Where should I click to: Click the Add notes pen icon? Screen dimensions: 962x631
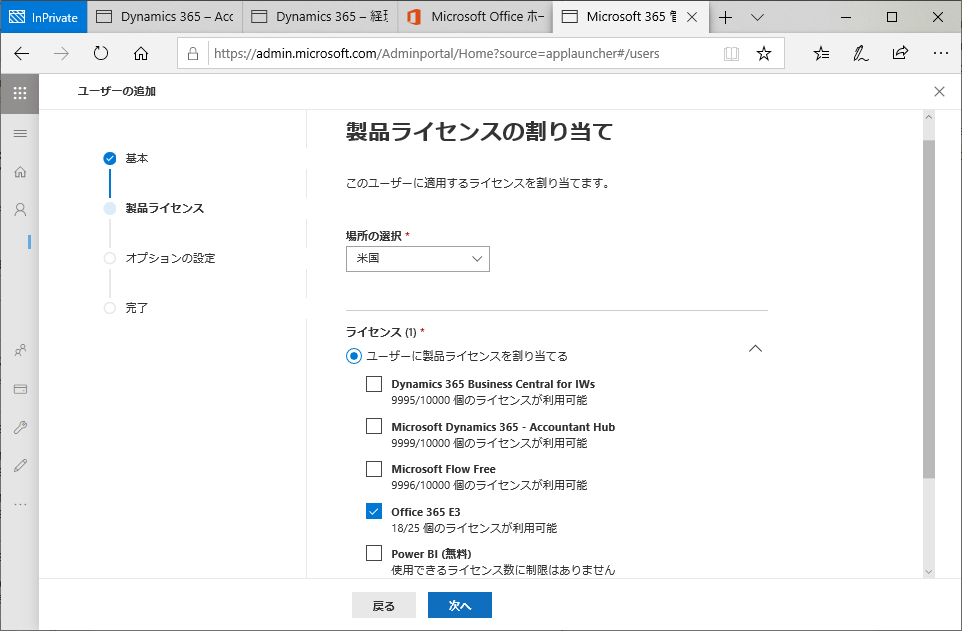pyautogui.click(x=860, y=53)
